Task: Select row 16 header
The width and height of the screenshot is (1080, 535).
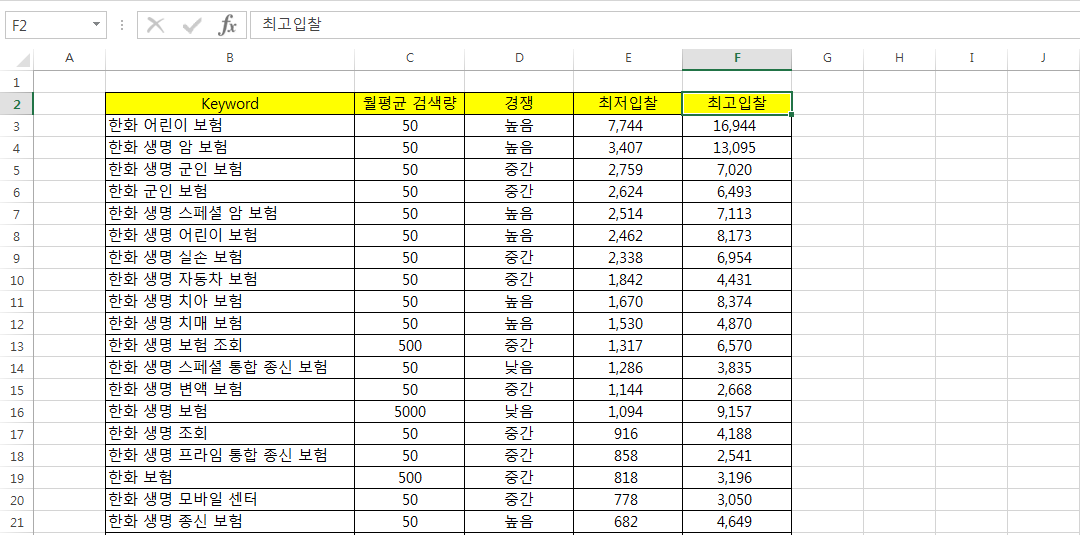Action: pos(17,412)
